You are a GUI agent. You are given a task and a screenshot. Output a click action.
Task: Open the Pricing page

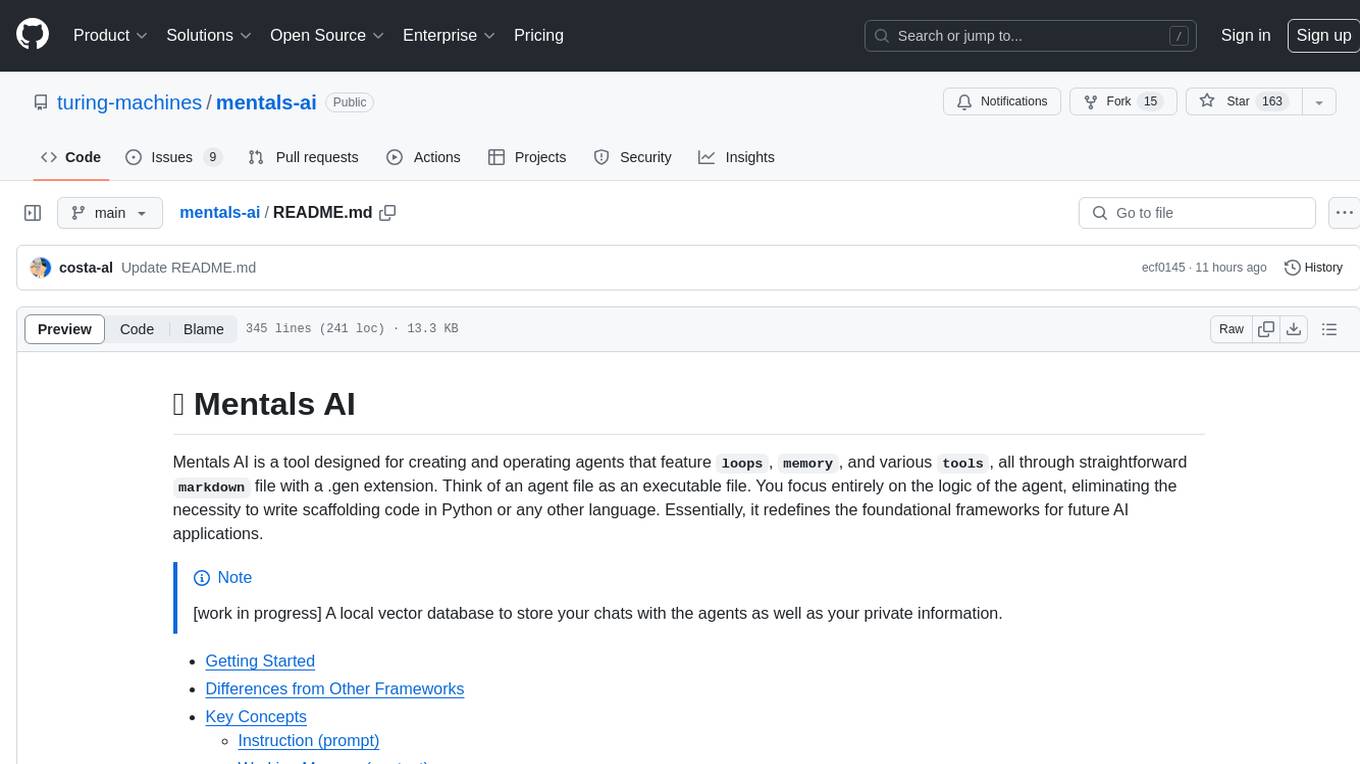pos(539,35)
